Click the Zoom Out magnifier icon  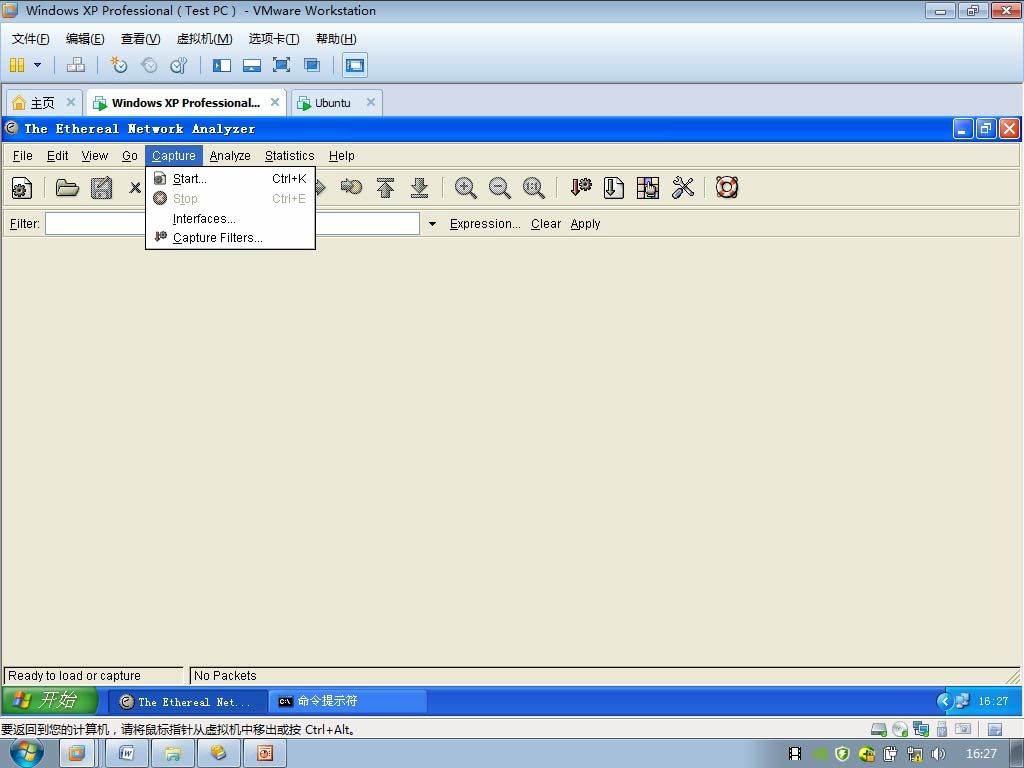pos(500,187)
